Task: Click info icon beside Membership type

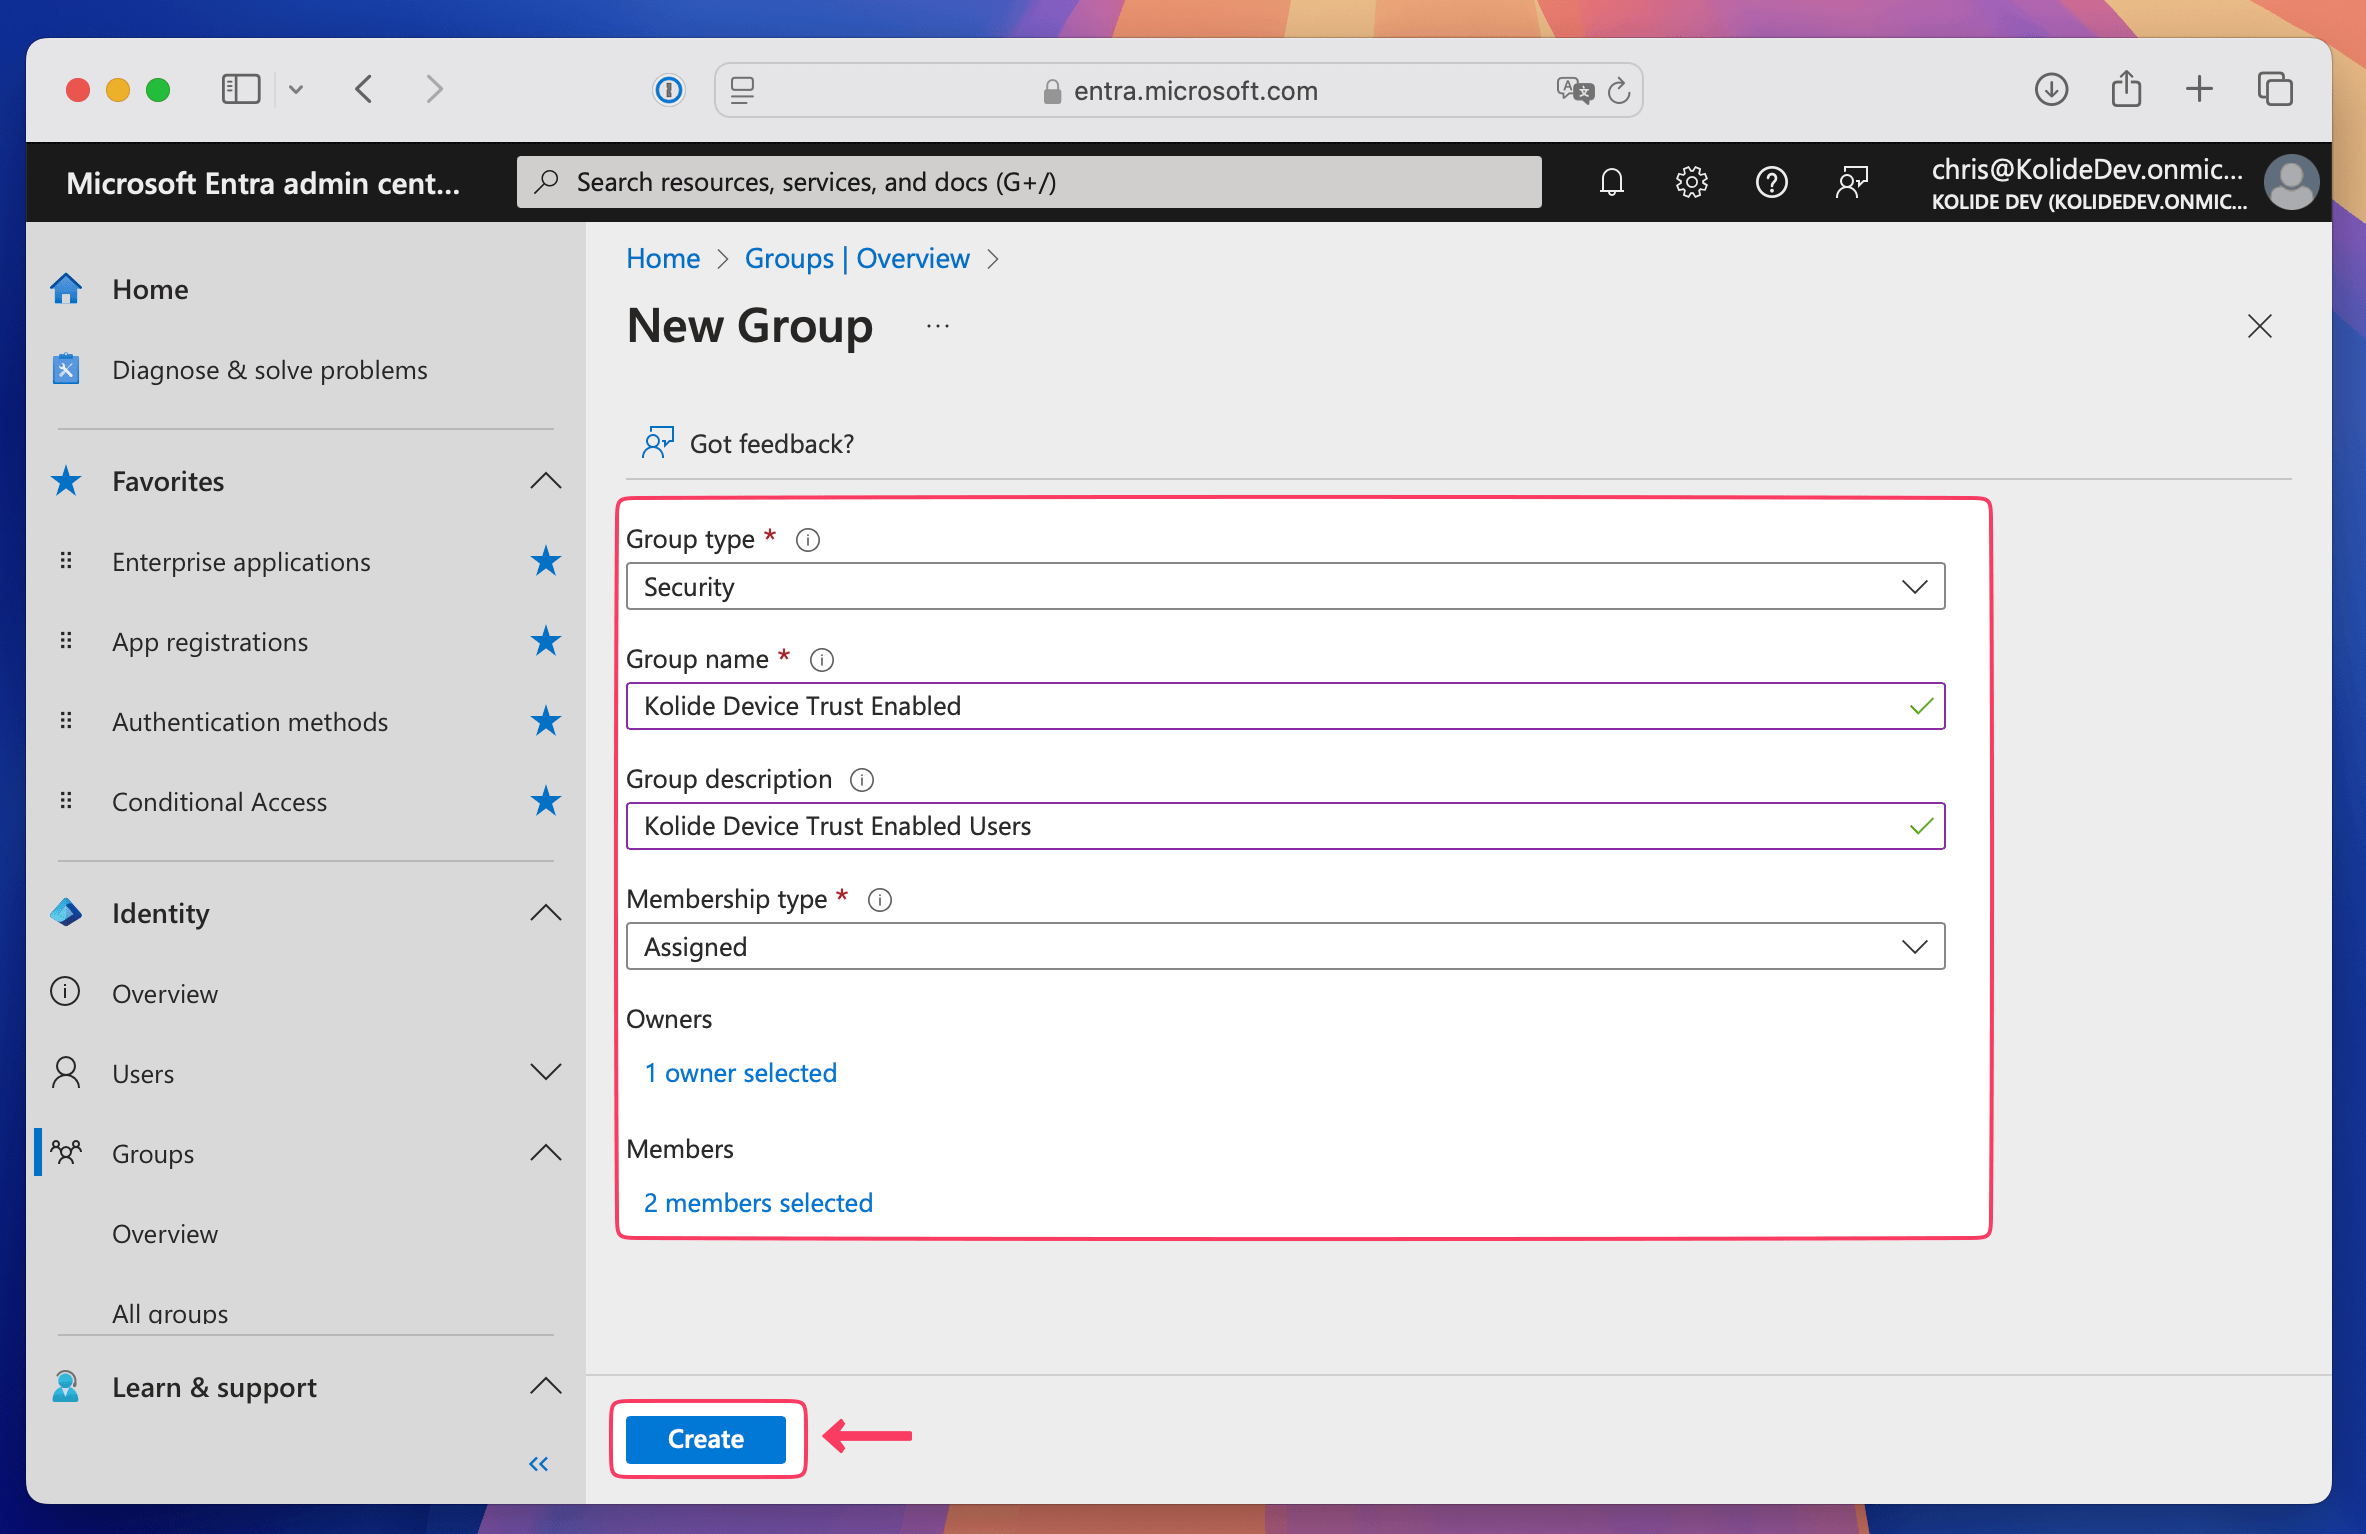Action: coord(880,900)
